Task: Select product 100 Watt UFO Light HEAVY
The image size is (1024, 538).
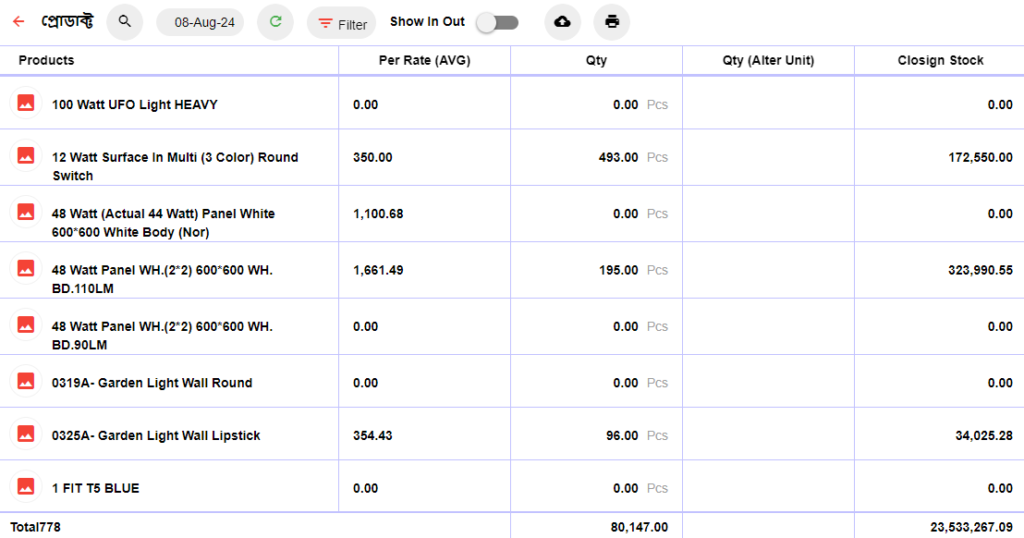Action: (135, 104)
